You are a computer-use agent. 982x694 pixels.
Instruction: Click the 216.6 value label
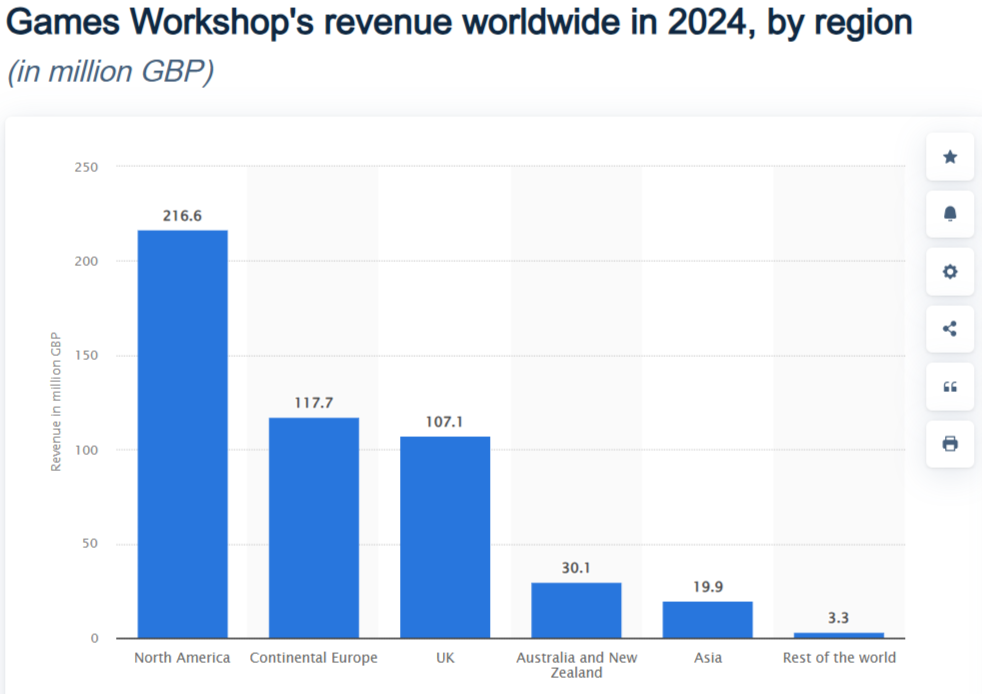point(182,215)
